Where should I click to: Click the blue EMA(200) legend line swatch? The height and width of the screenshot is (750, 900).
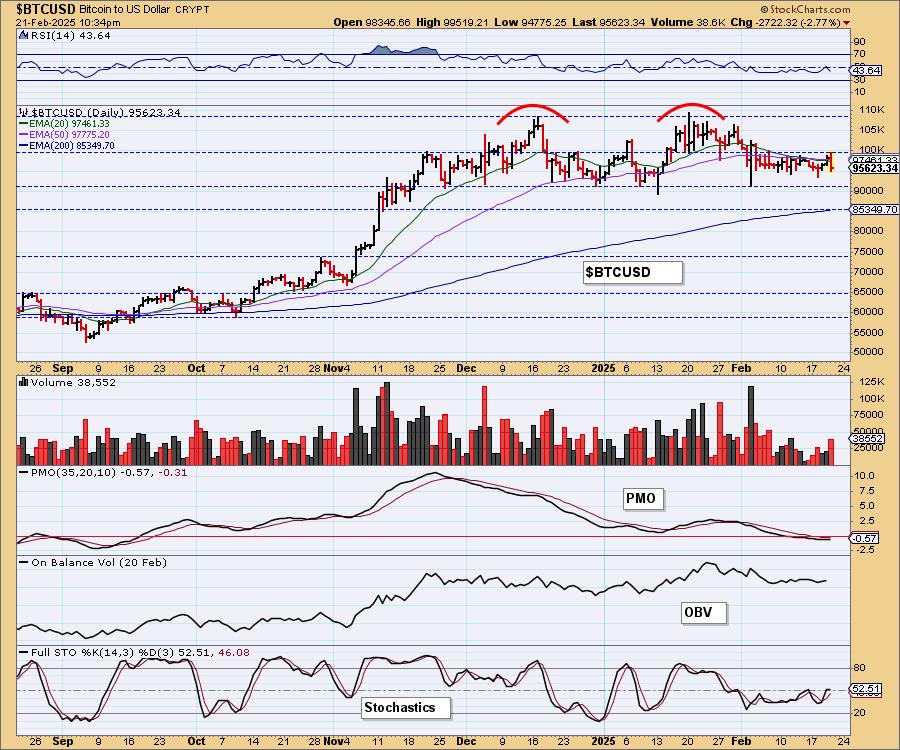(x=24, y=146)
